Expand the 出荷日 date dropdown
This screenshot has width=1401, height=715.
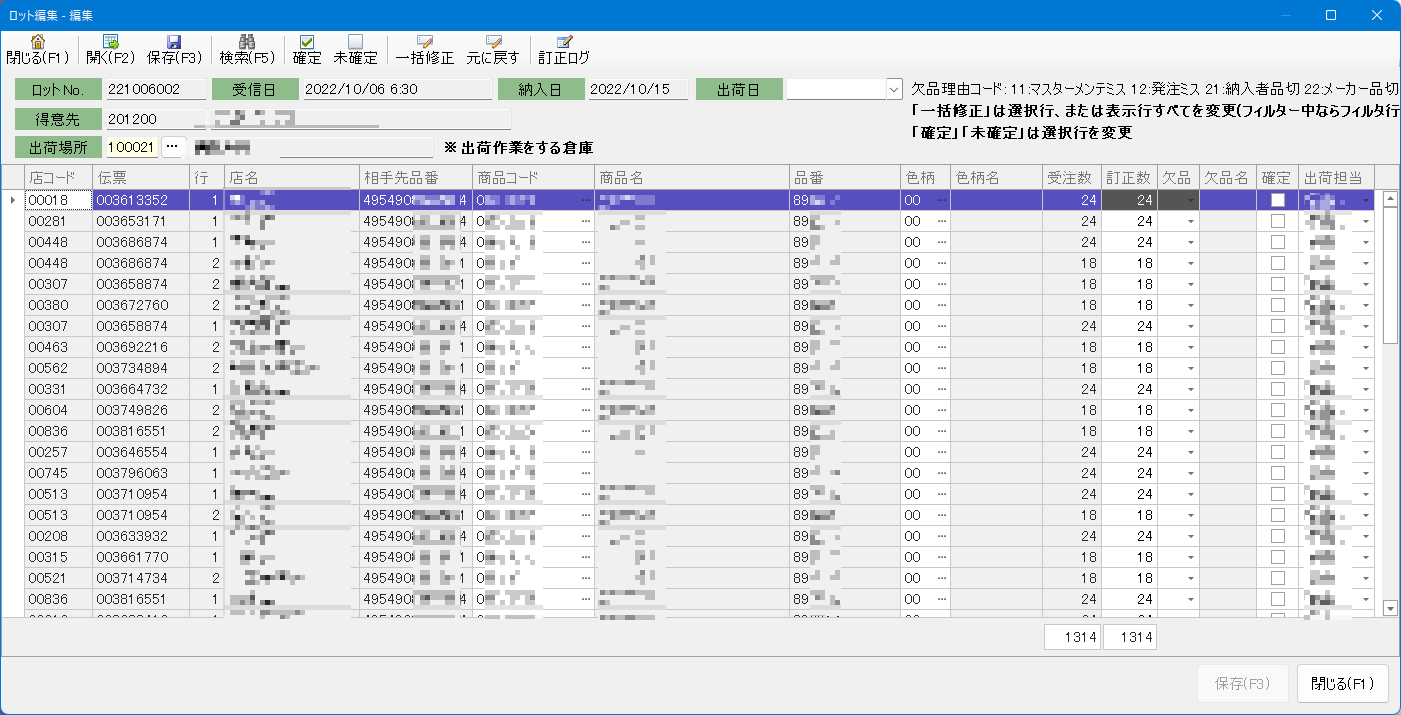[893, 89]
